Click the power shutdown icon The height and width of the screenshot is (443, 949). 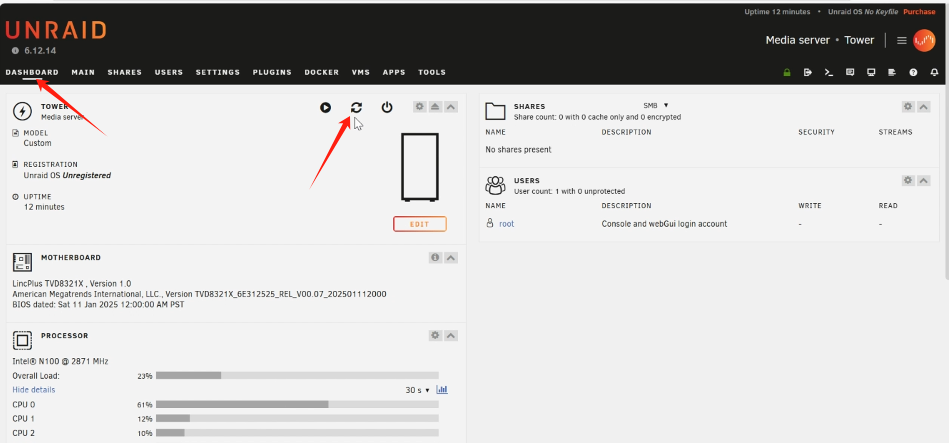click(387, 108)
